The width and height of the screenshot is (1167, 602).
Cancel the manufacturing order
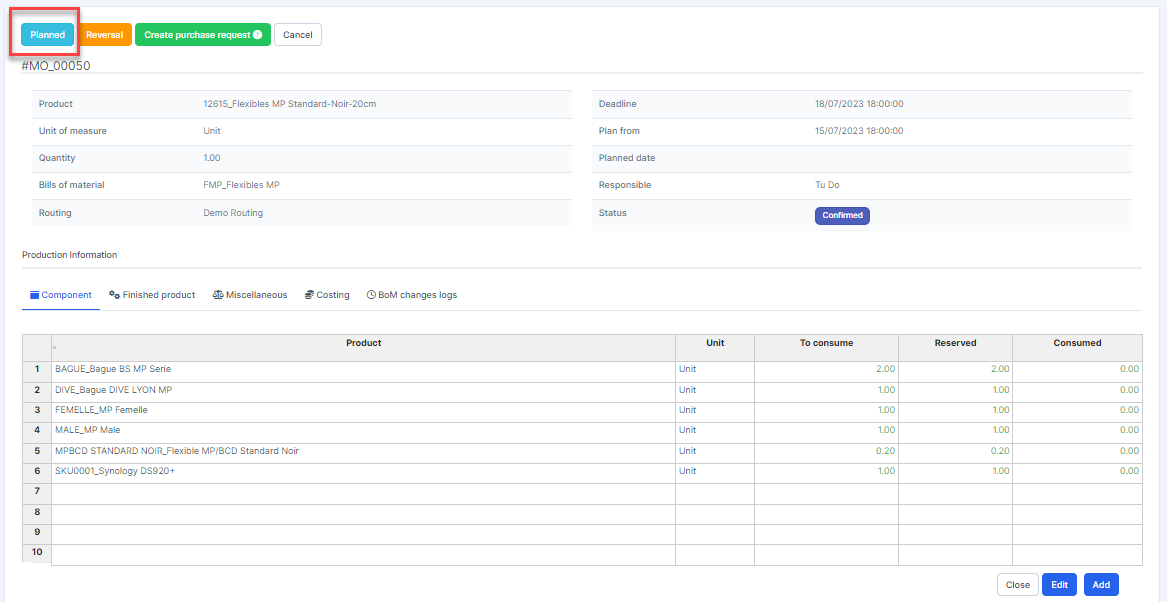tap(297, 35)
